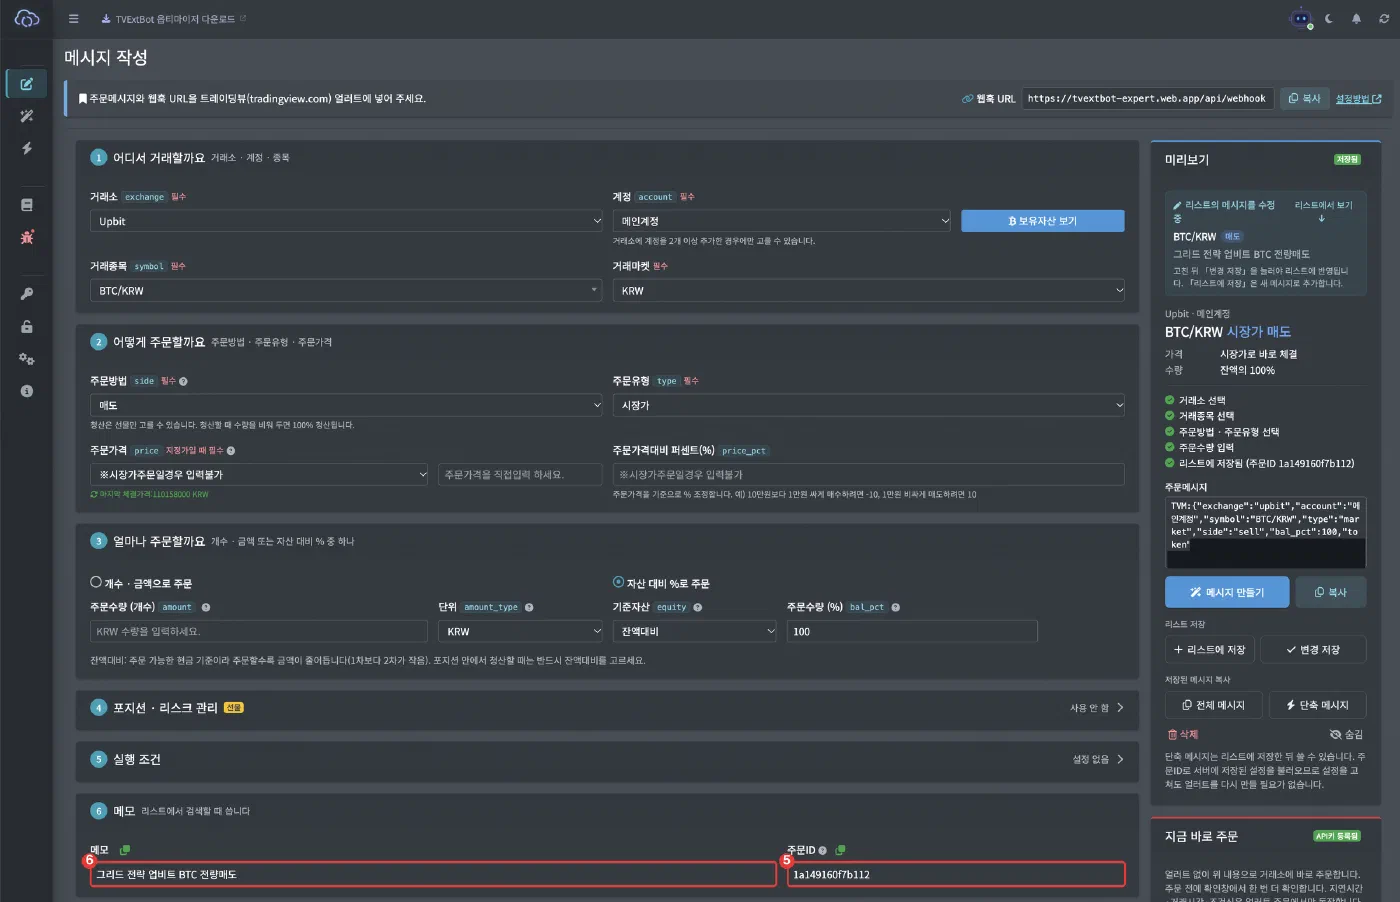Open the lightning bolt sidebar icon
1400x902 pixels.
(x=27, y=148)
